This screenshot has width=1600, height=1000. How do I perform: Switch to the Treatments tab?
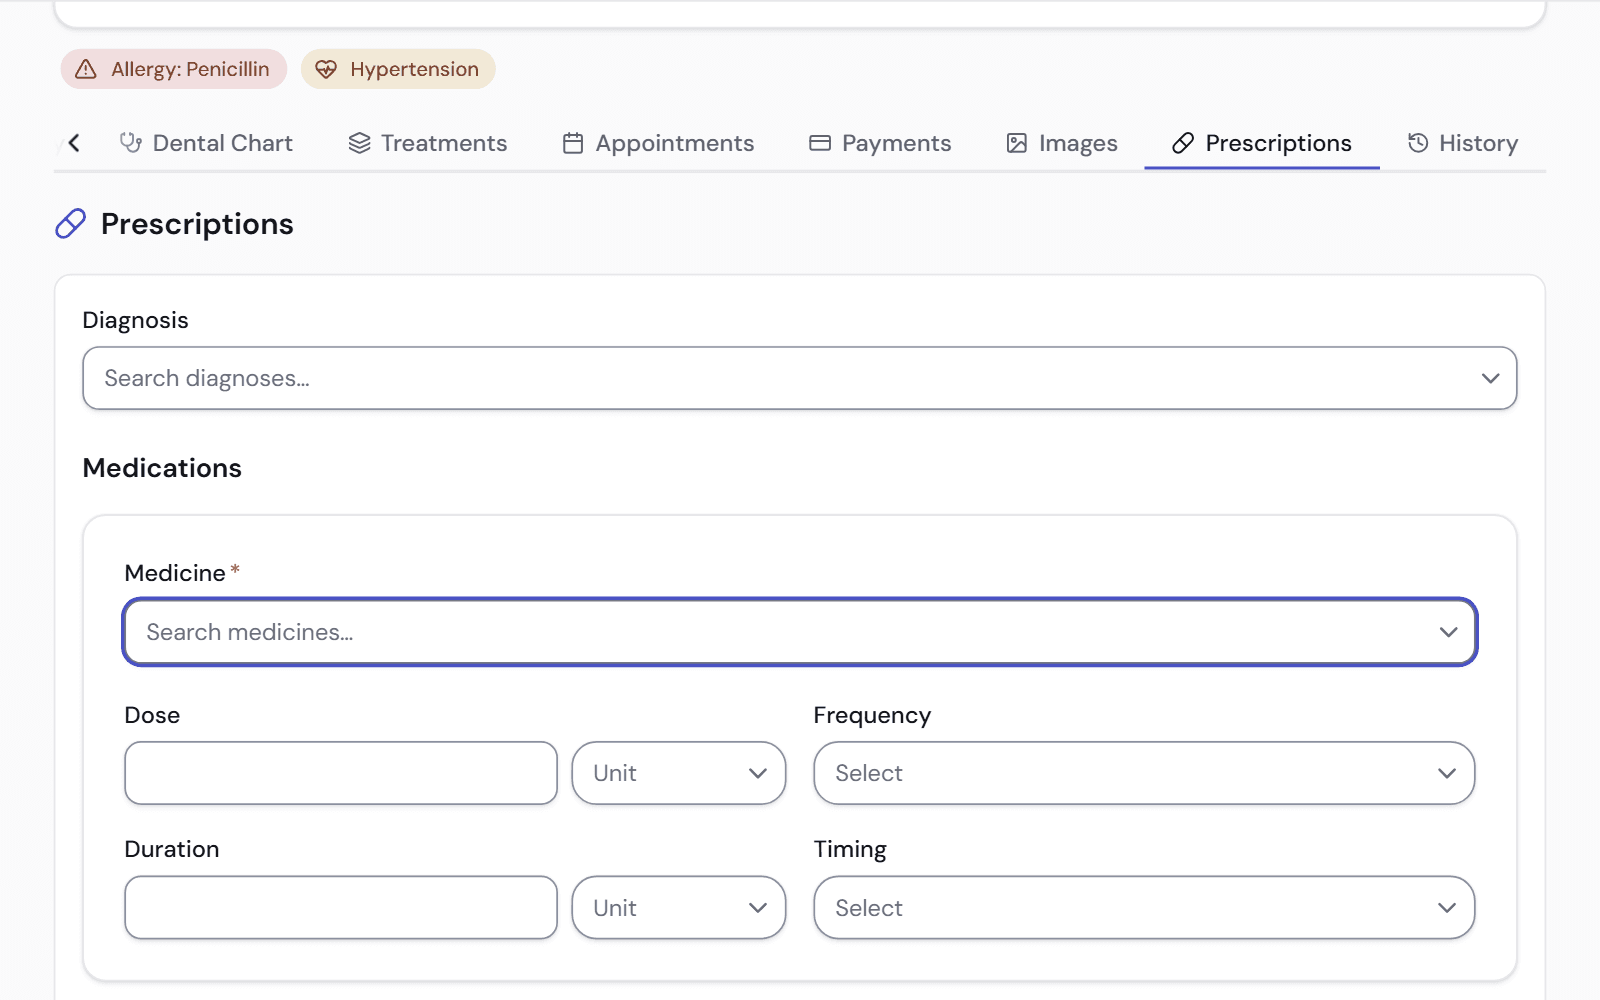point(428,143)
